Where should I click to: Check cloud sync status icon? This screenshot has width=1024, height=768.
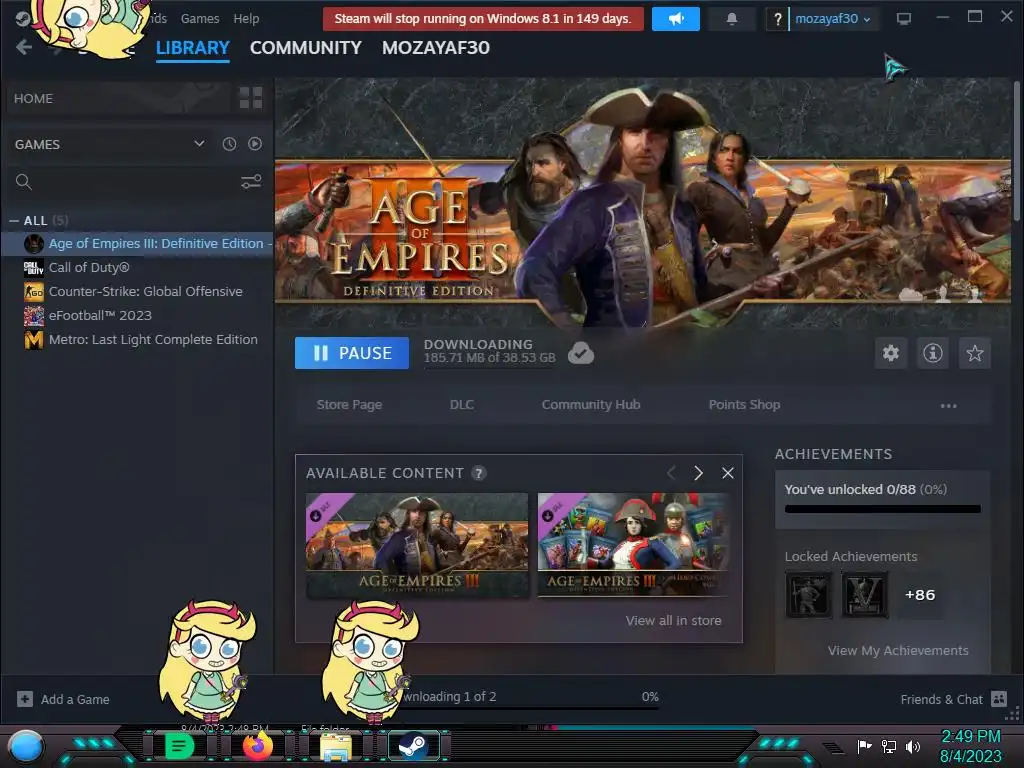tap(581, 353)
